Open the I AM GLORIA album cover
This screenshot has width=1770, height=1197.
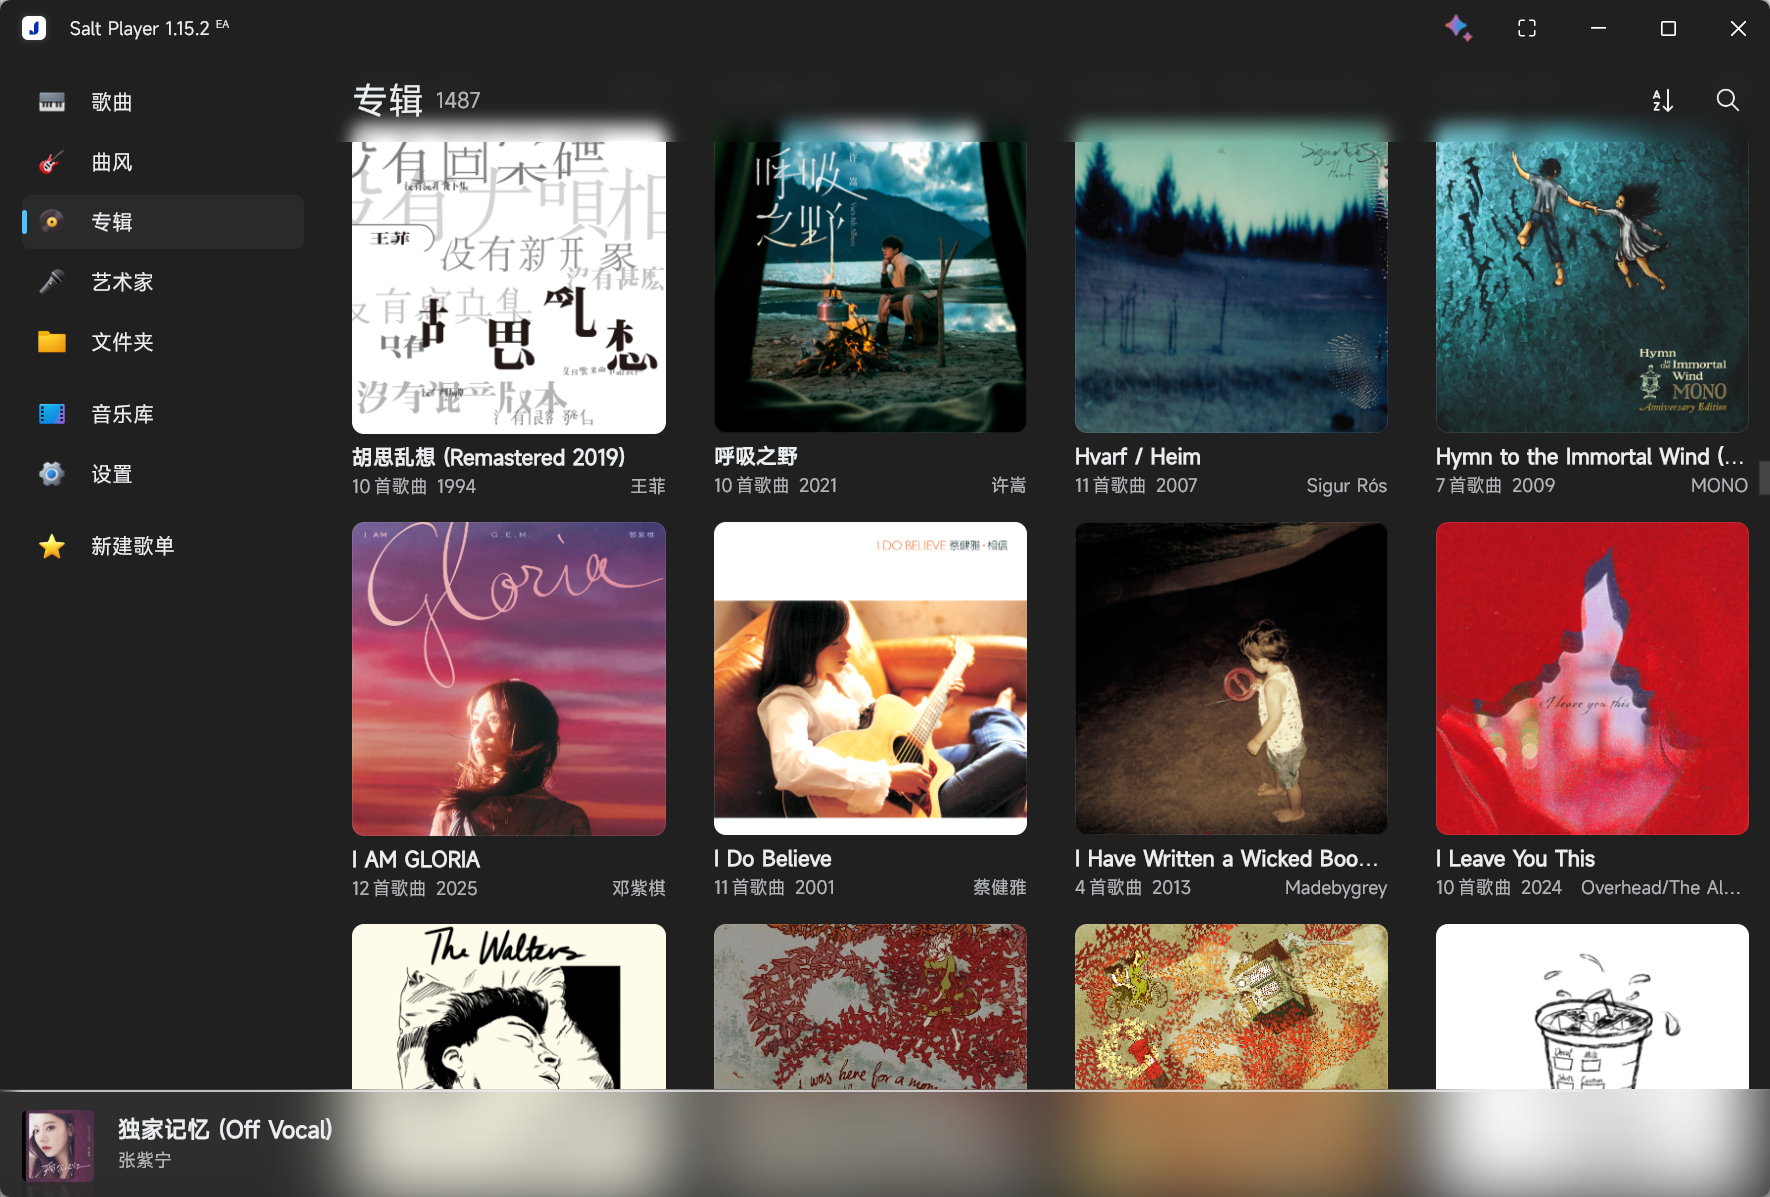click(x=509, y=678)
